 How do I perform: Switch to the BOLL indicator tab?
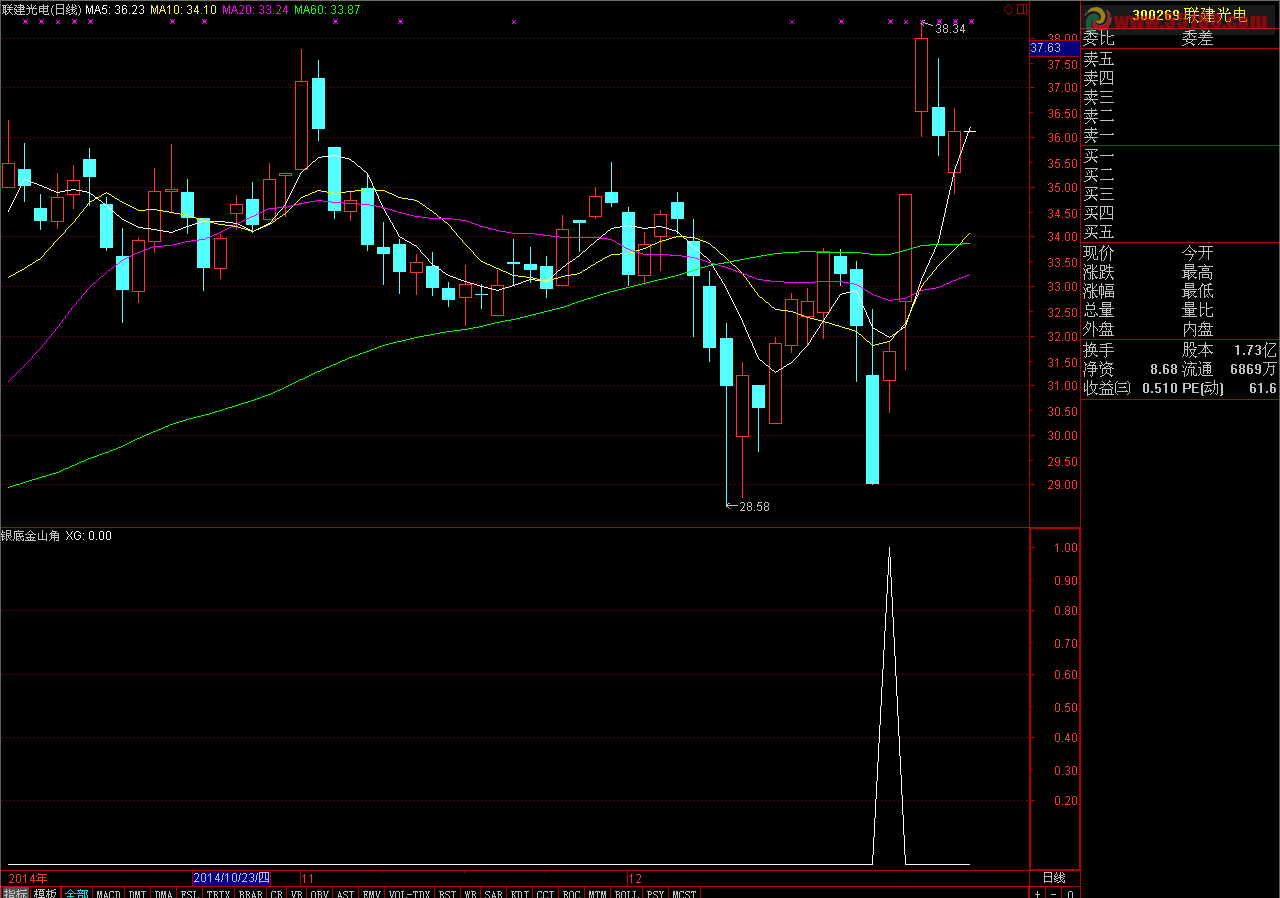coord(626,893)
